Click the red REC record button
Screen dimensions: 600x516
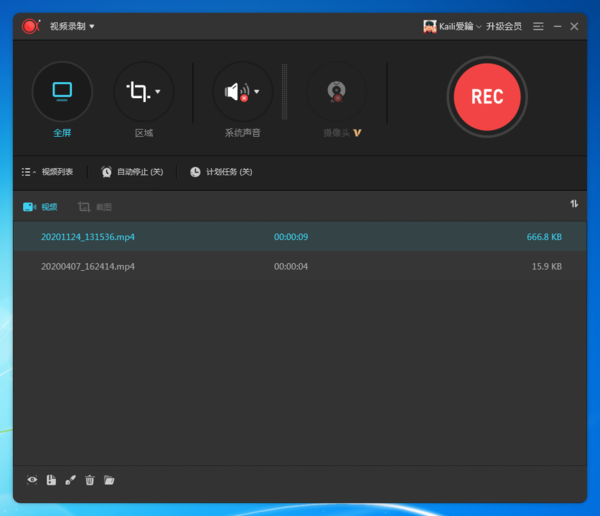point(486,96)
